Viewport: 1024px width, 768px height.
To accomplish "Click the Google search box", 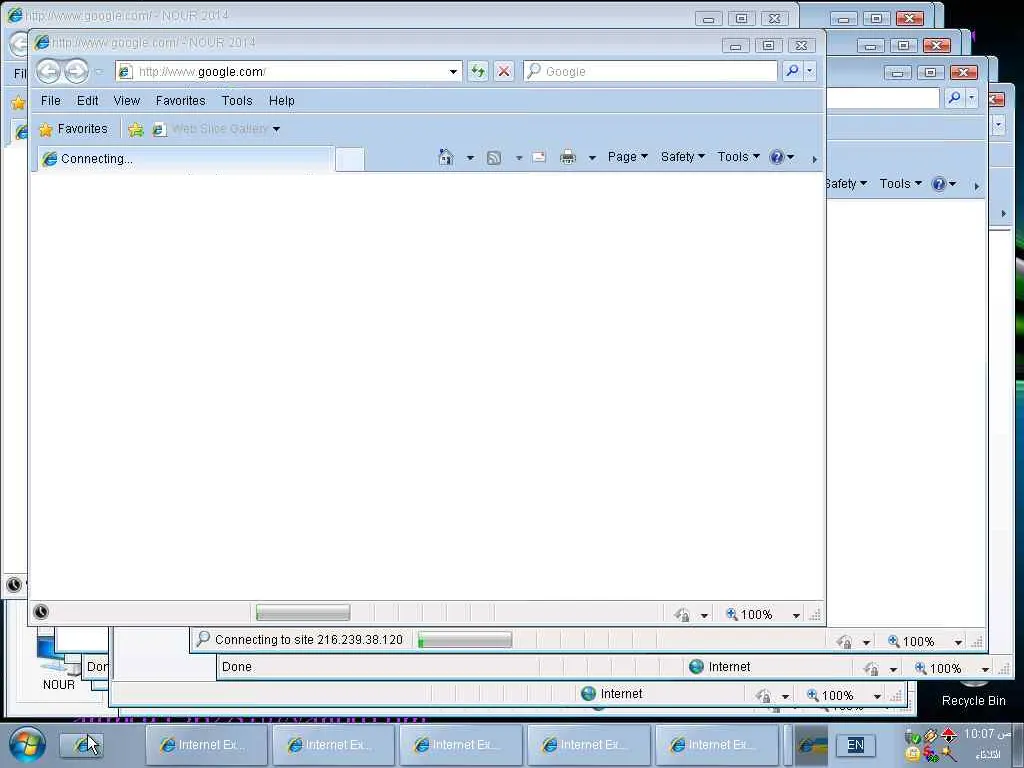I will [651, 71].
